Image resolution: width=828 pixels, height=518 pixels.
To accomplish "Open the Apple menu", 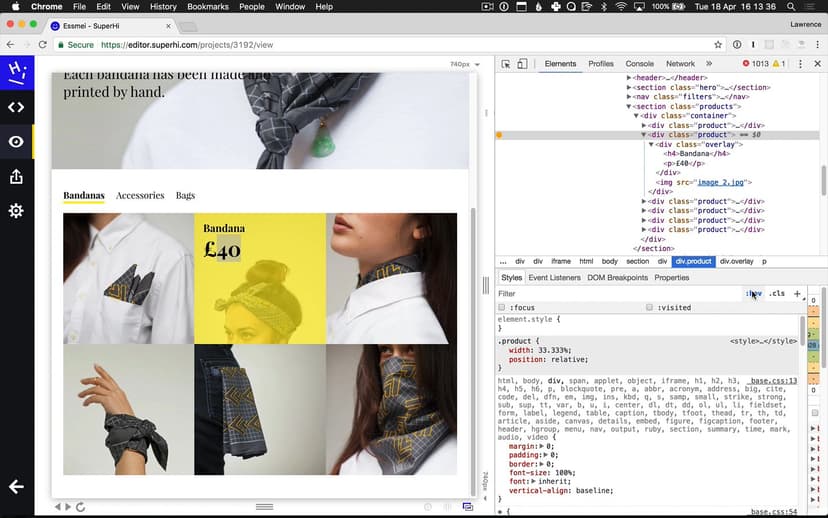I will tap(15, 7).
